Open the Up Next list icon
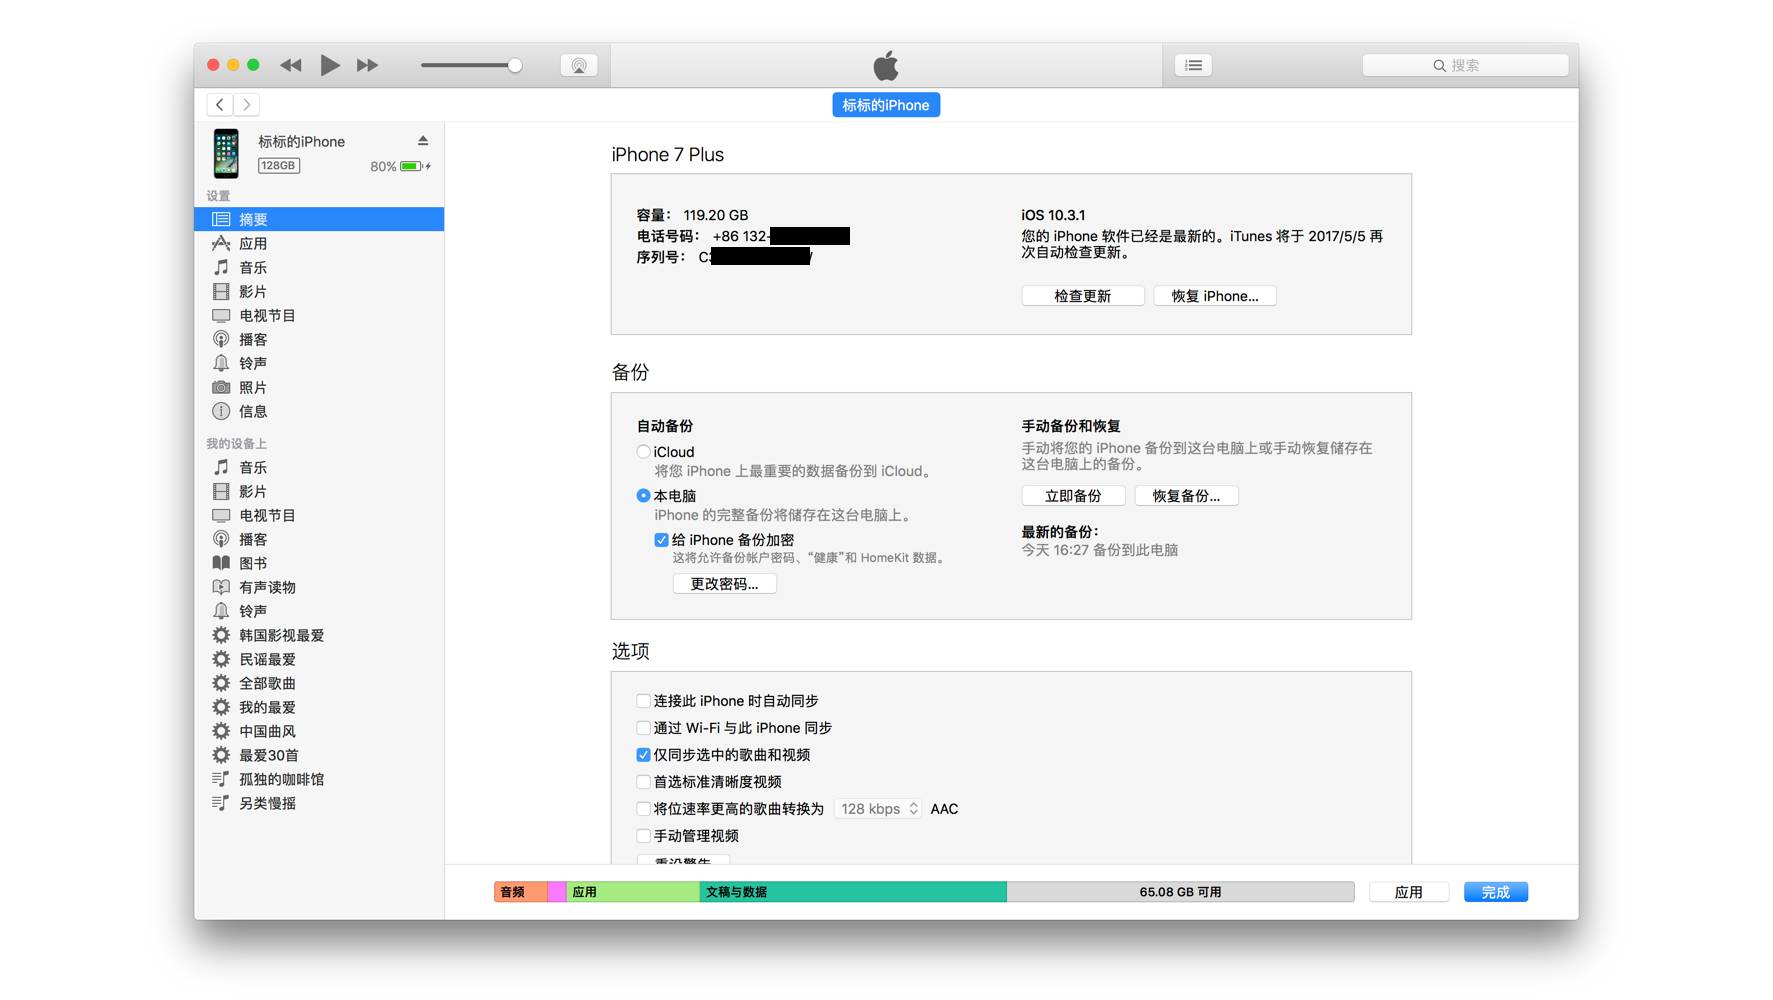This screenshot has width=1773, height=1000. click(1194, 65)
